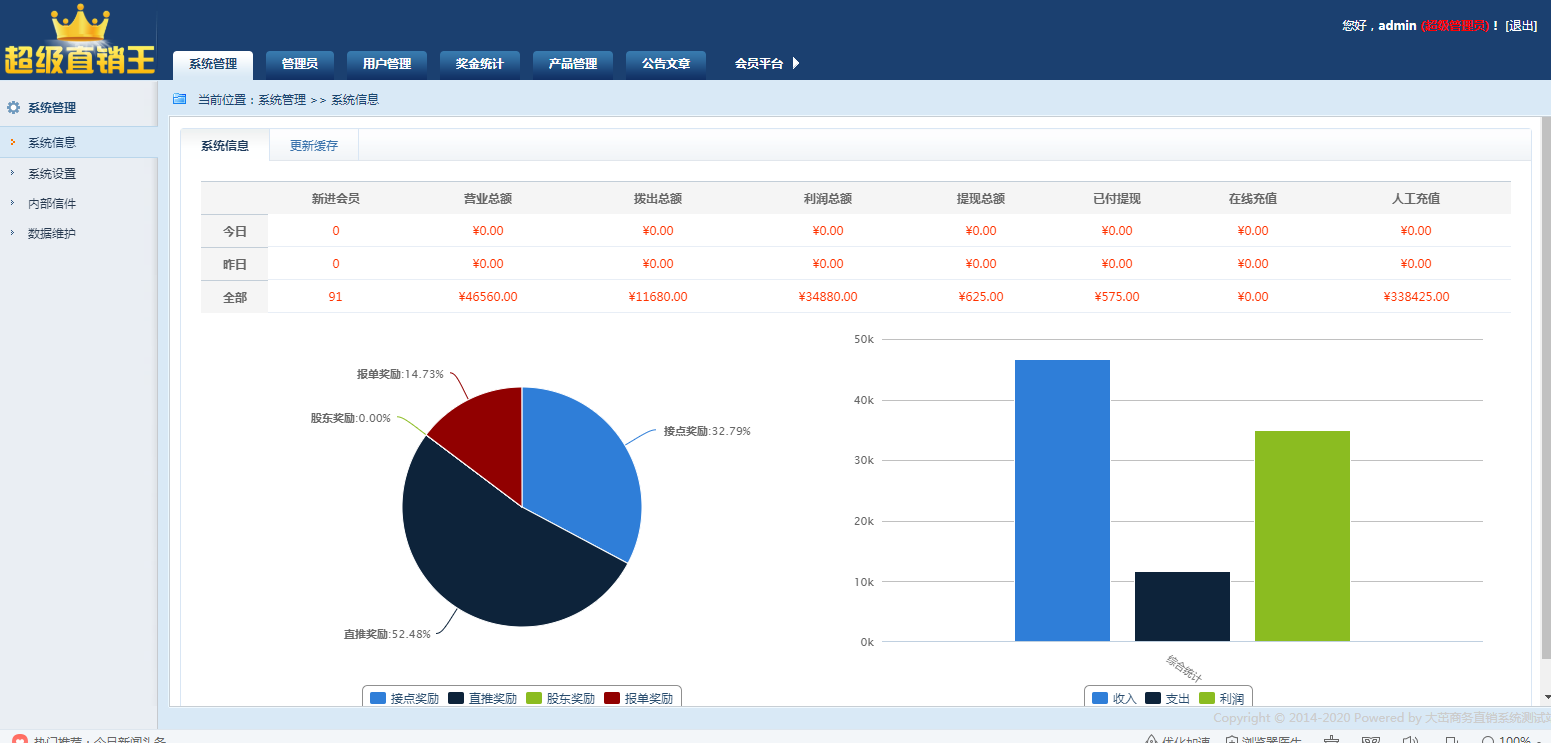Open the 奖金统计 top navigation tab
Screen dimensions: 1551x743
coord(479,64)
